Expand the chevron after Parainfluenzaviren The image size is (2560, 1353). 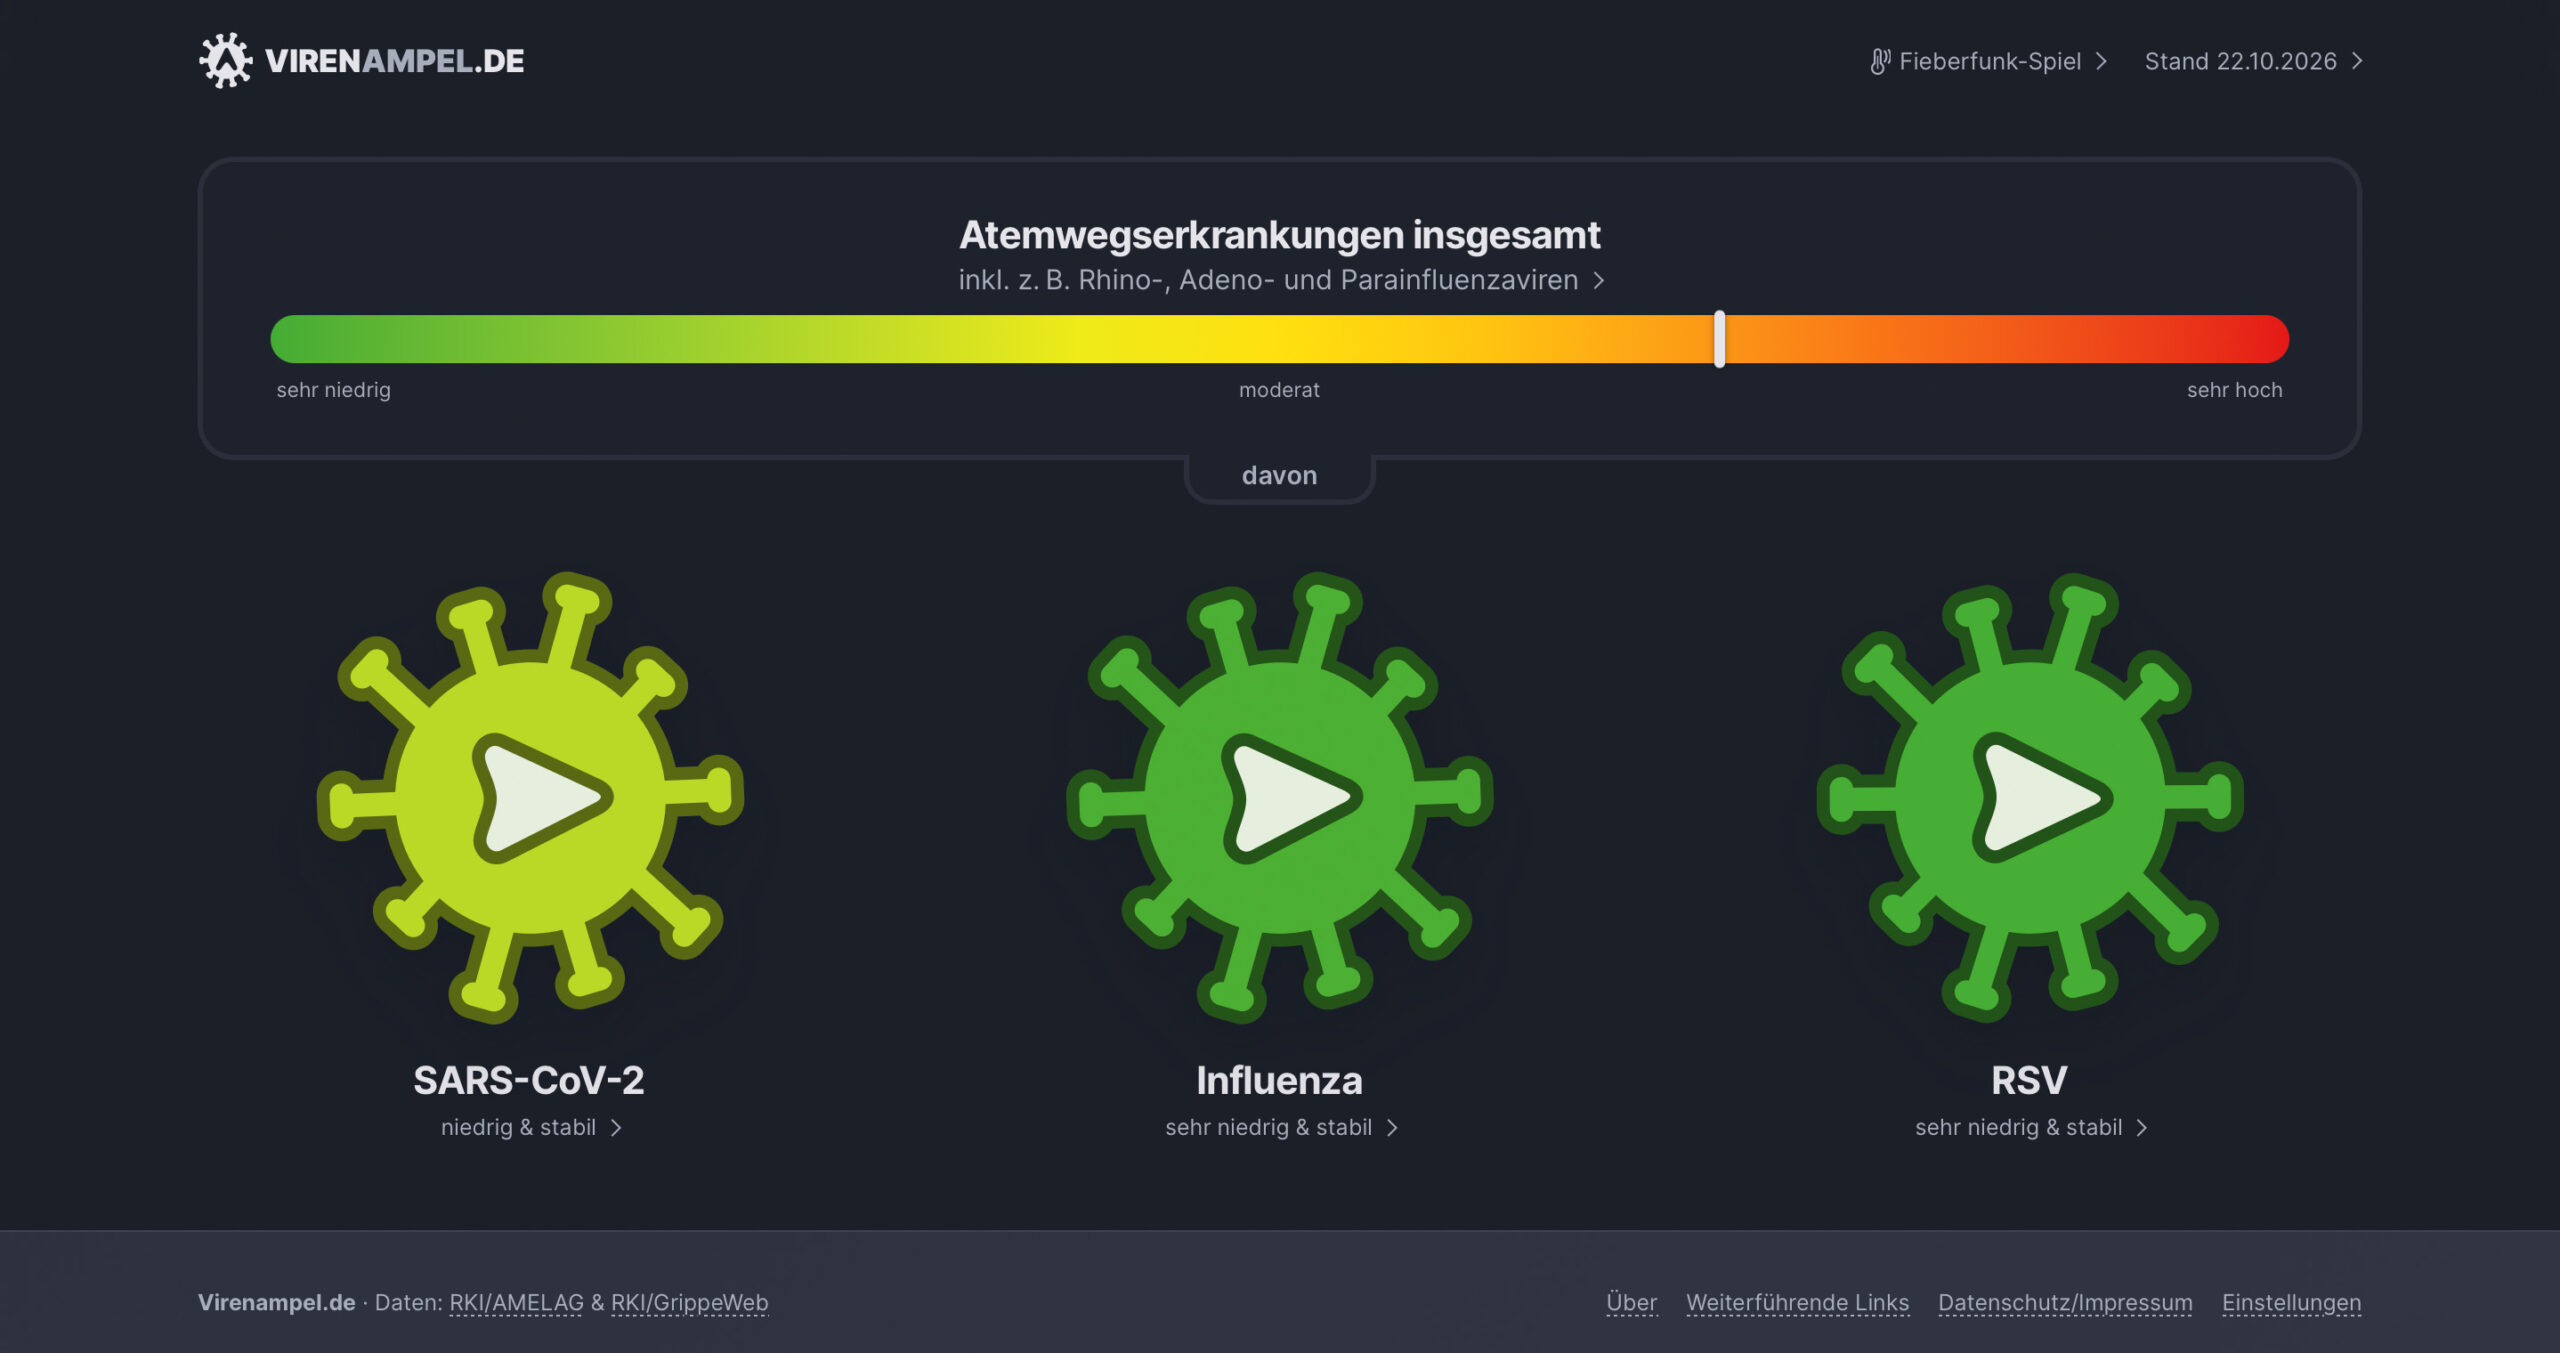tap(1598, 280)
